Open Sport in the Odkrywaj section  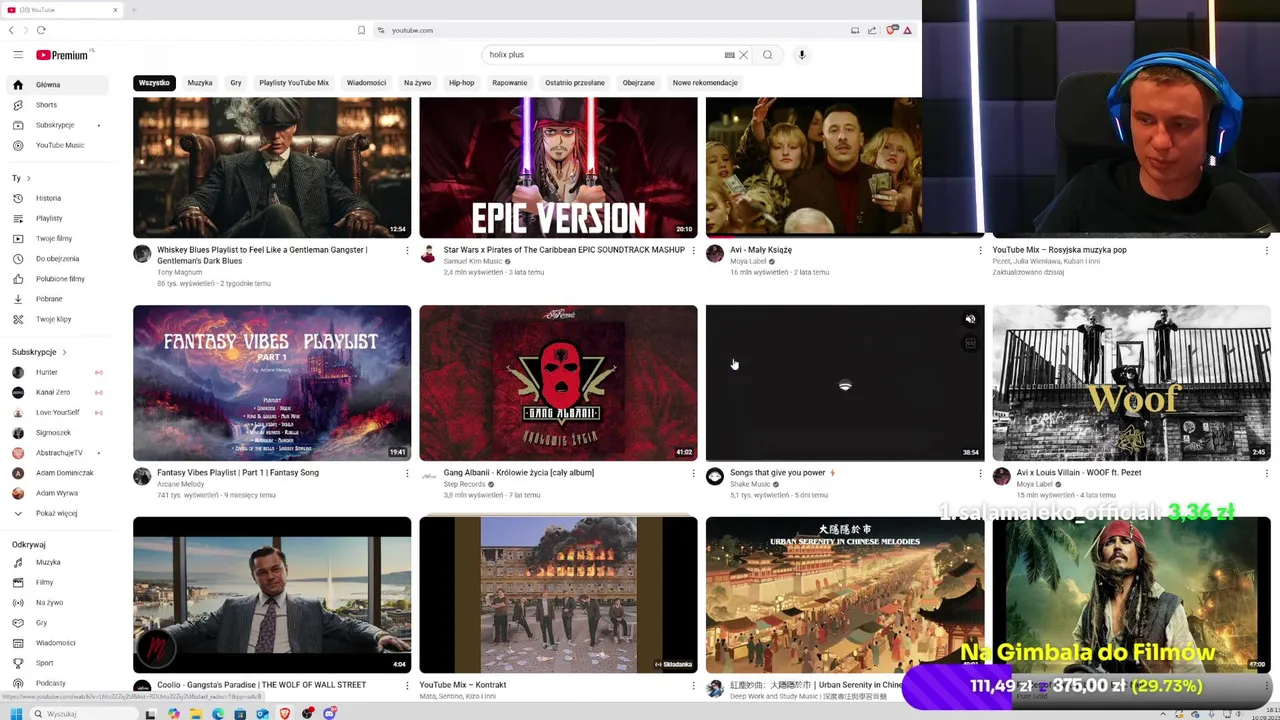tap(56, 663)
